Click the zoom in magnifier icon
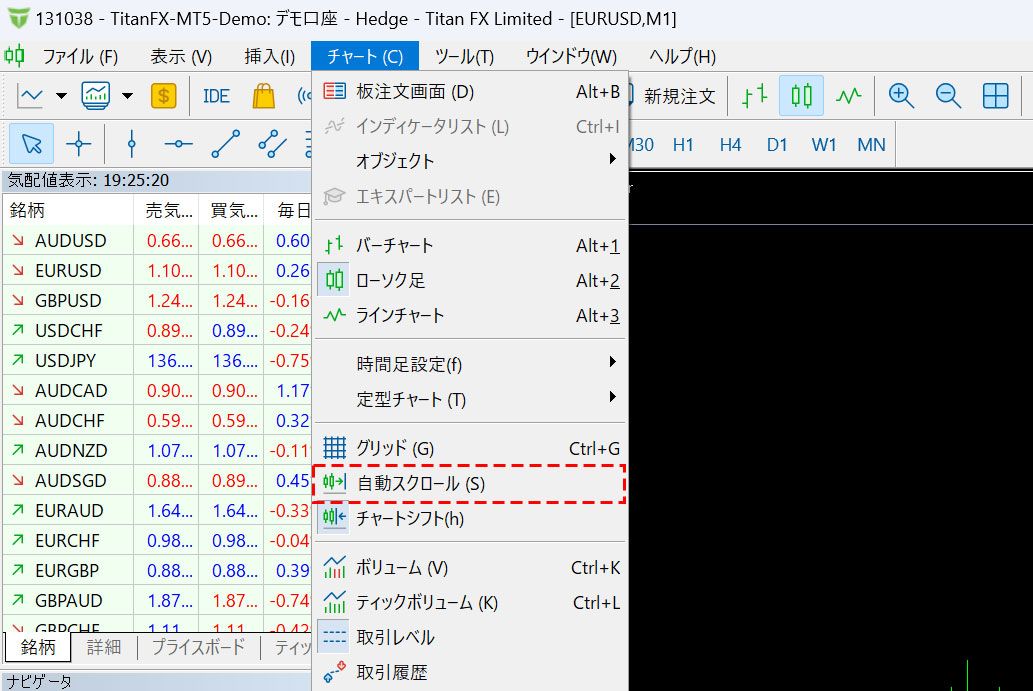Screen dimensions: 1033x691 pos(901,96)
